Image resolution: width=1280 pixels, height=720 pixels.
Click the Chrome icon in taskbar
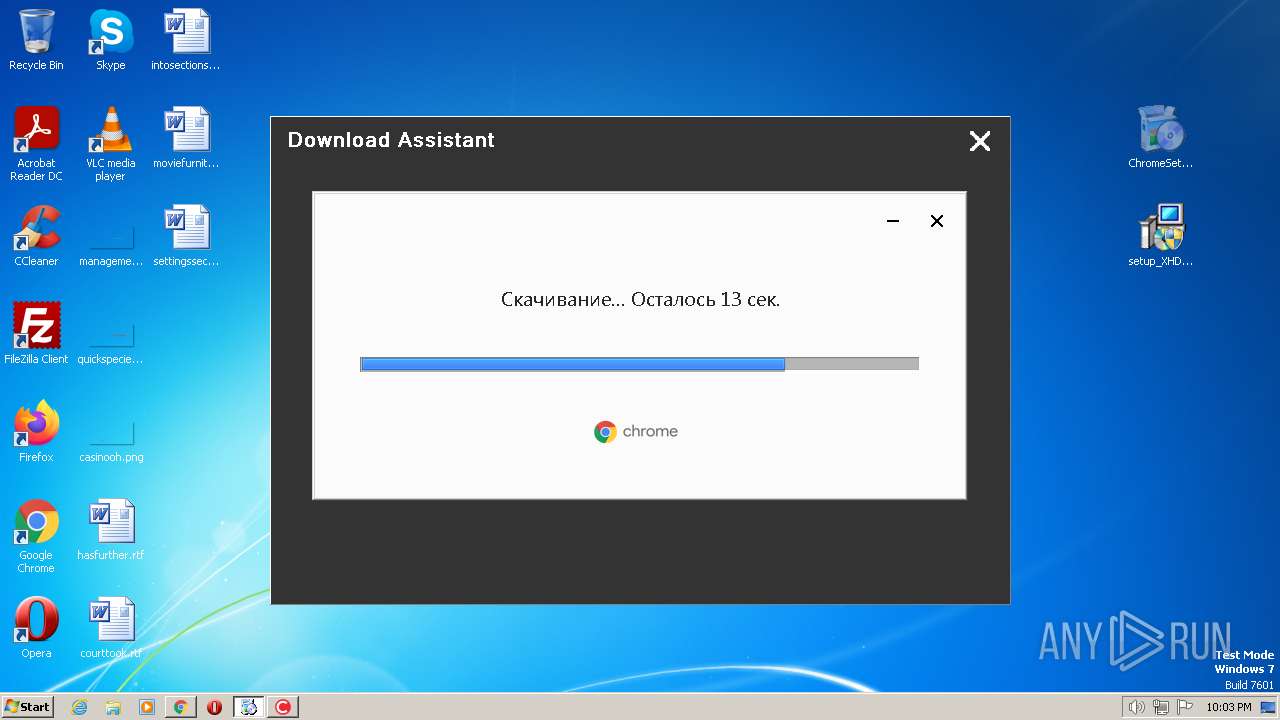tap(180, 707)
